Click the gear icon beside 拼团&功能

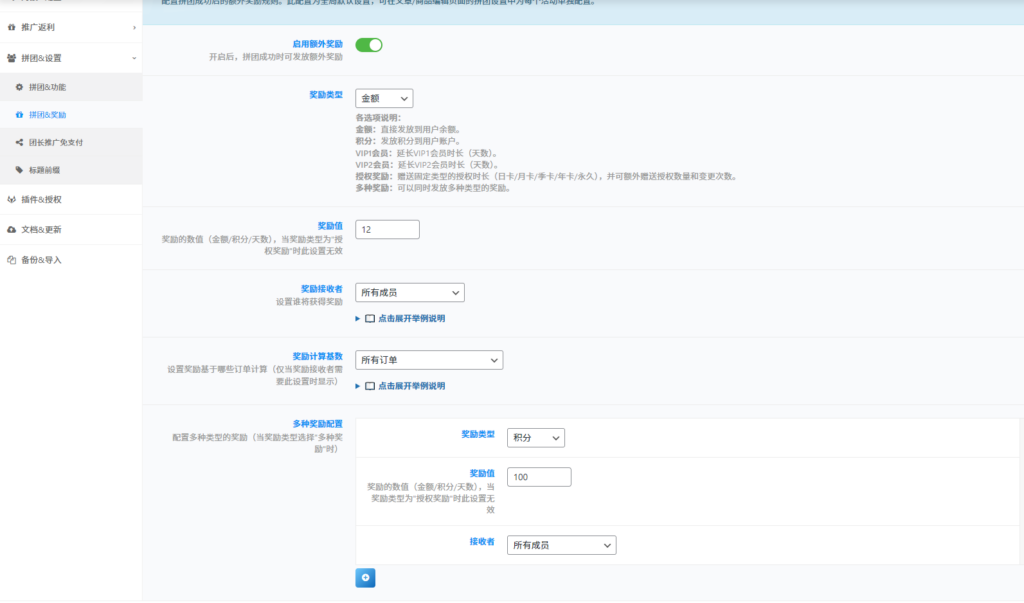click(x=19, y=87)
